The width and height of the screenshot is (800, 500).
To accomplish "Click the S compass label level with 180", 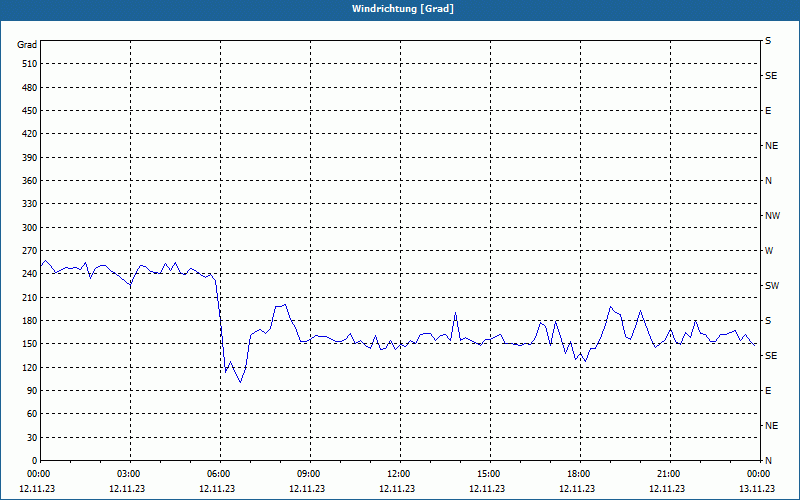I will (768, 321).
